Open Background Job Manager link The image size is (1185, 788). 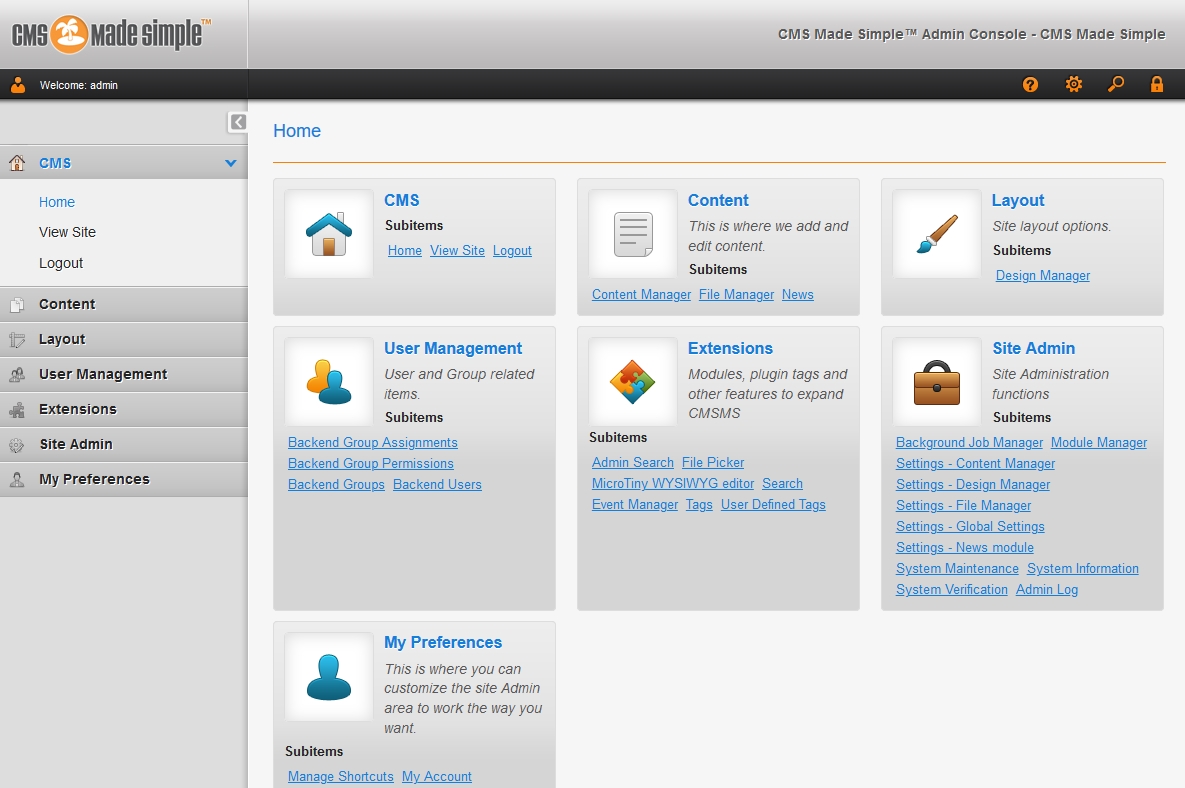click(x=969, y=443)
